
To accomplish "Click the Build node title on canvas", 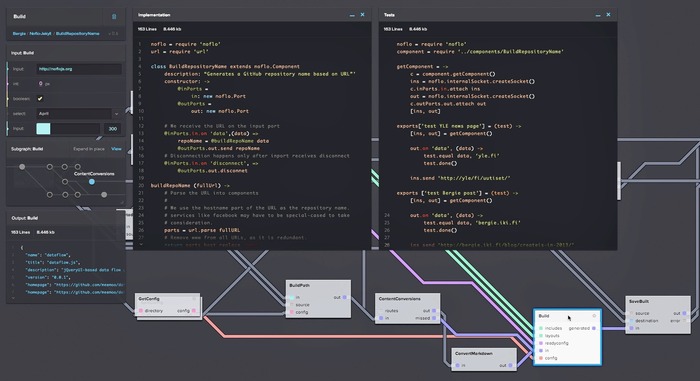I will (x=544, y=316).
